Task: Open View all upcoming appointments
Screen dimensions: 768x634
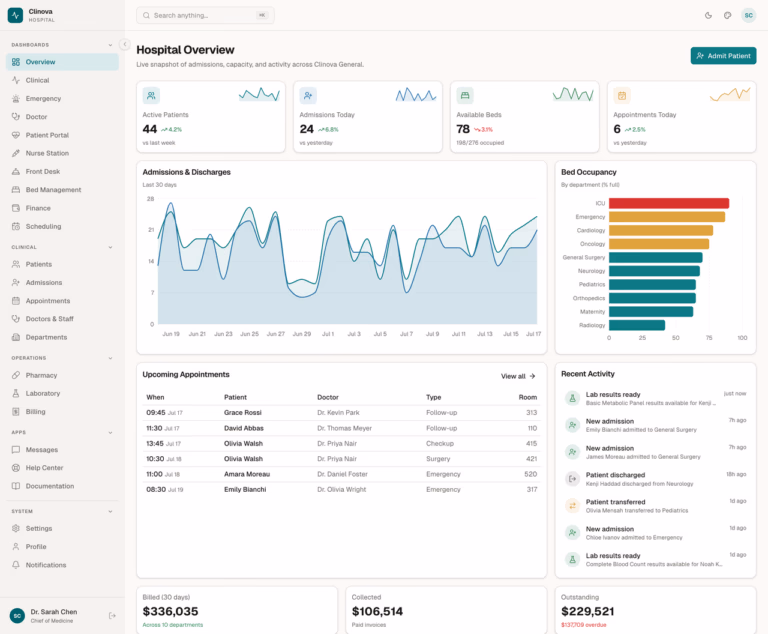Action: point(518,376)
